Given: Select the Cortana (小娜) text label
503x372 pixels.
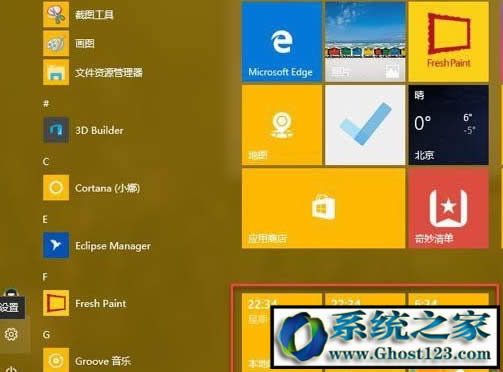Looking at the screenshot, I should [107, 188].
